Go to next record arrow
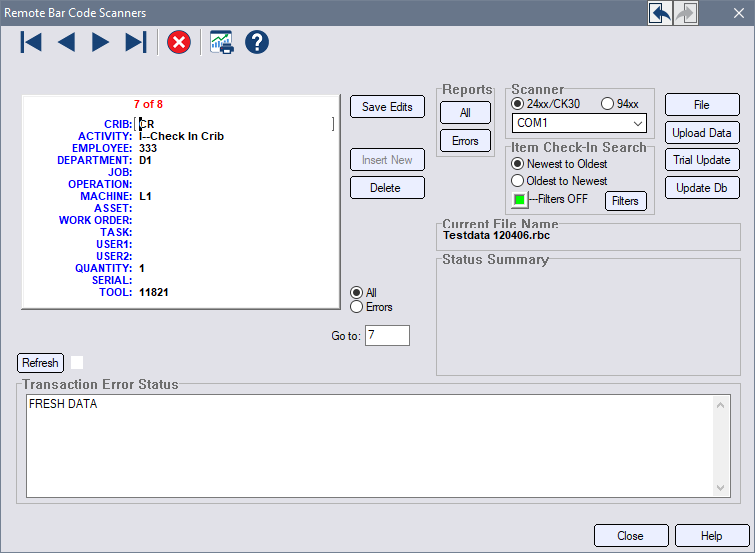This screenshot has height=553, width=755. click(x=100, y=42)
